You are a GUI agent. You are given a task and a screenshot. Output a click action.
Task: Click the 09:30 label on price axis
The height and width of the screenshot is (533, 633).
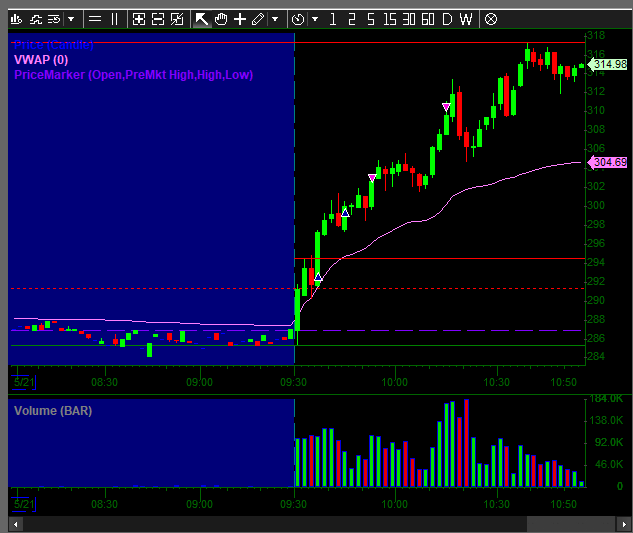coord(293,382)
